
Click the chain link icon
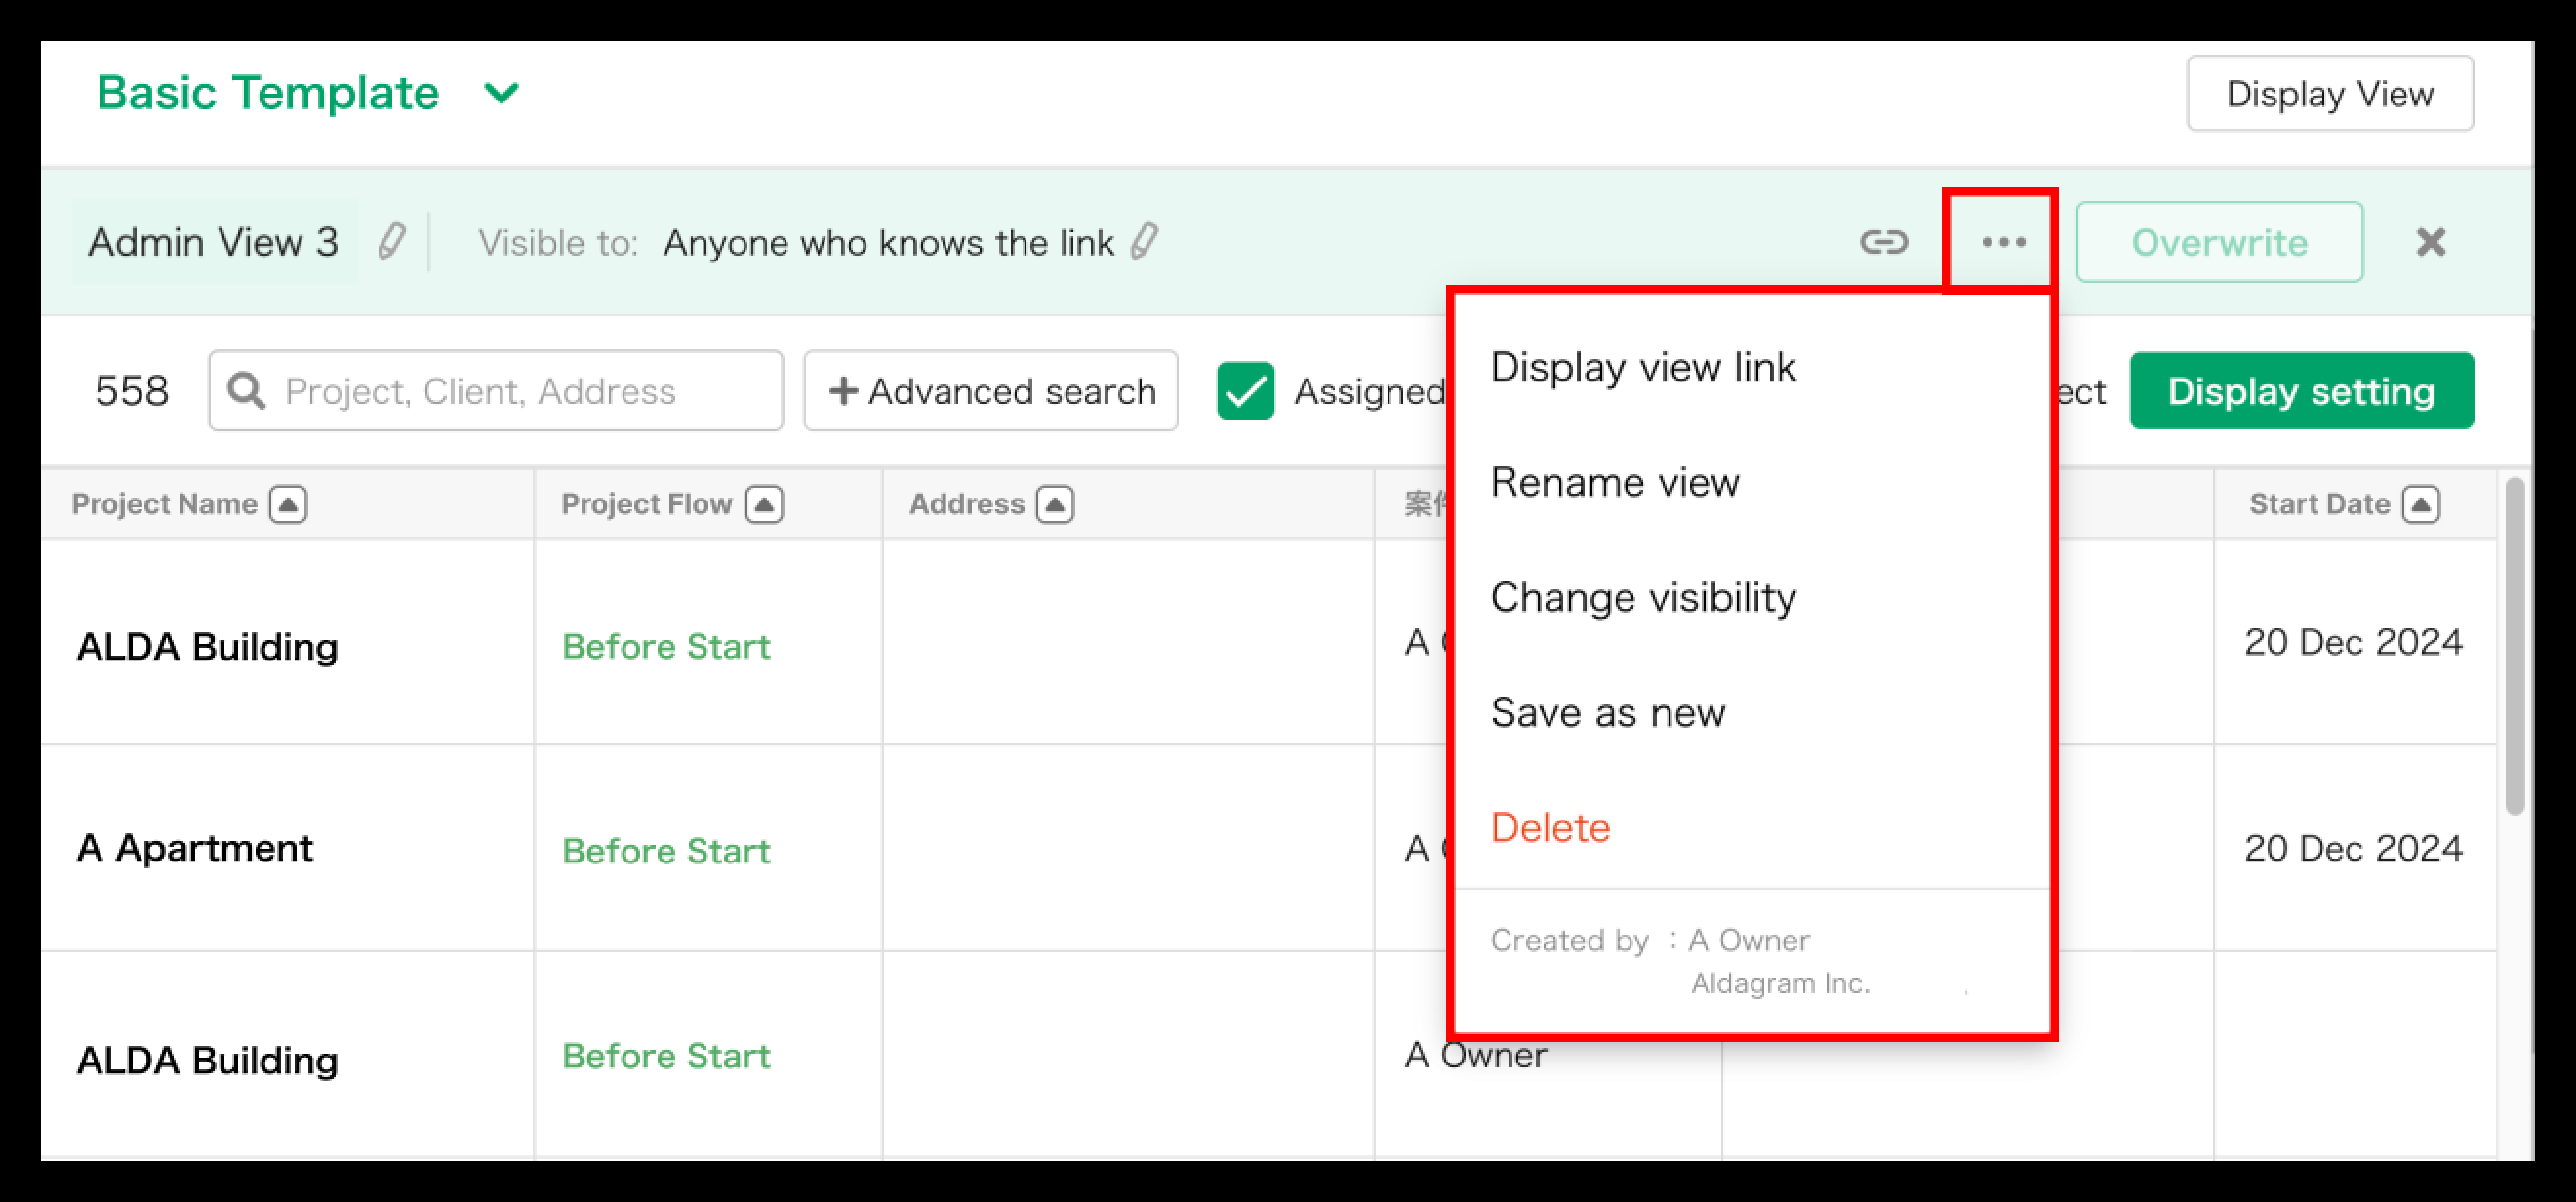click(1883, 242)
